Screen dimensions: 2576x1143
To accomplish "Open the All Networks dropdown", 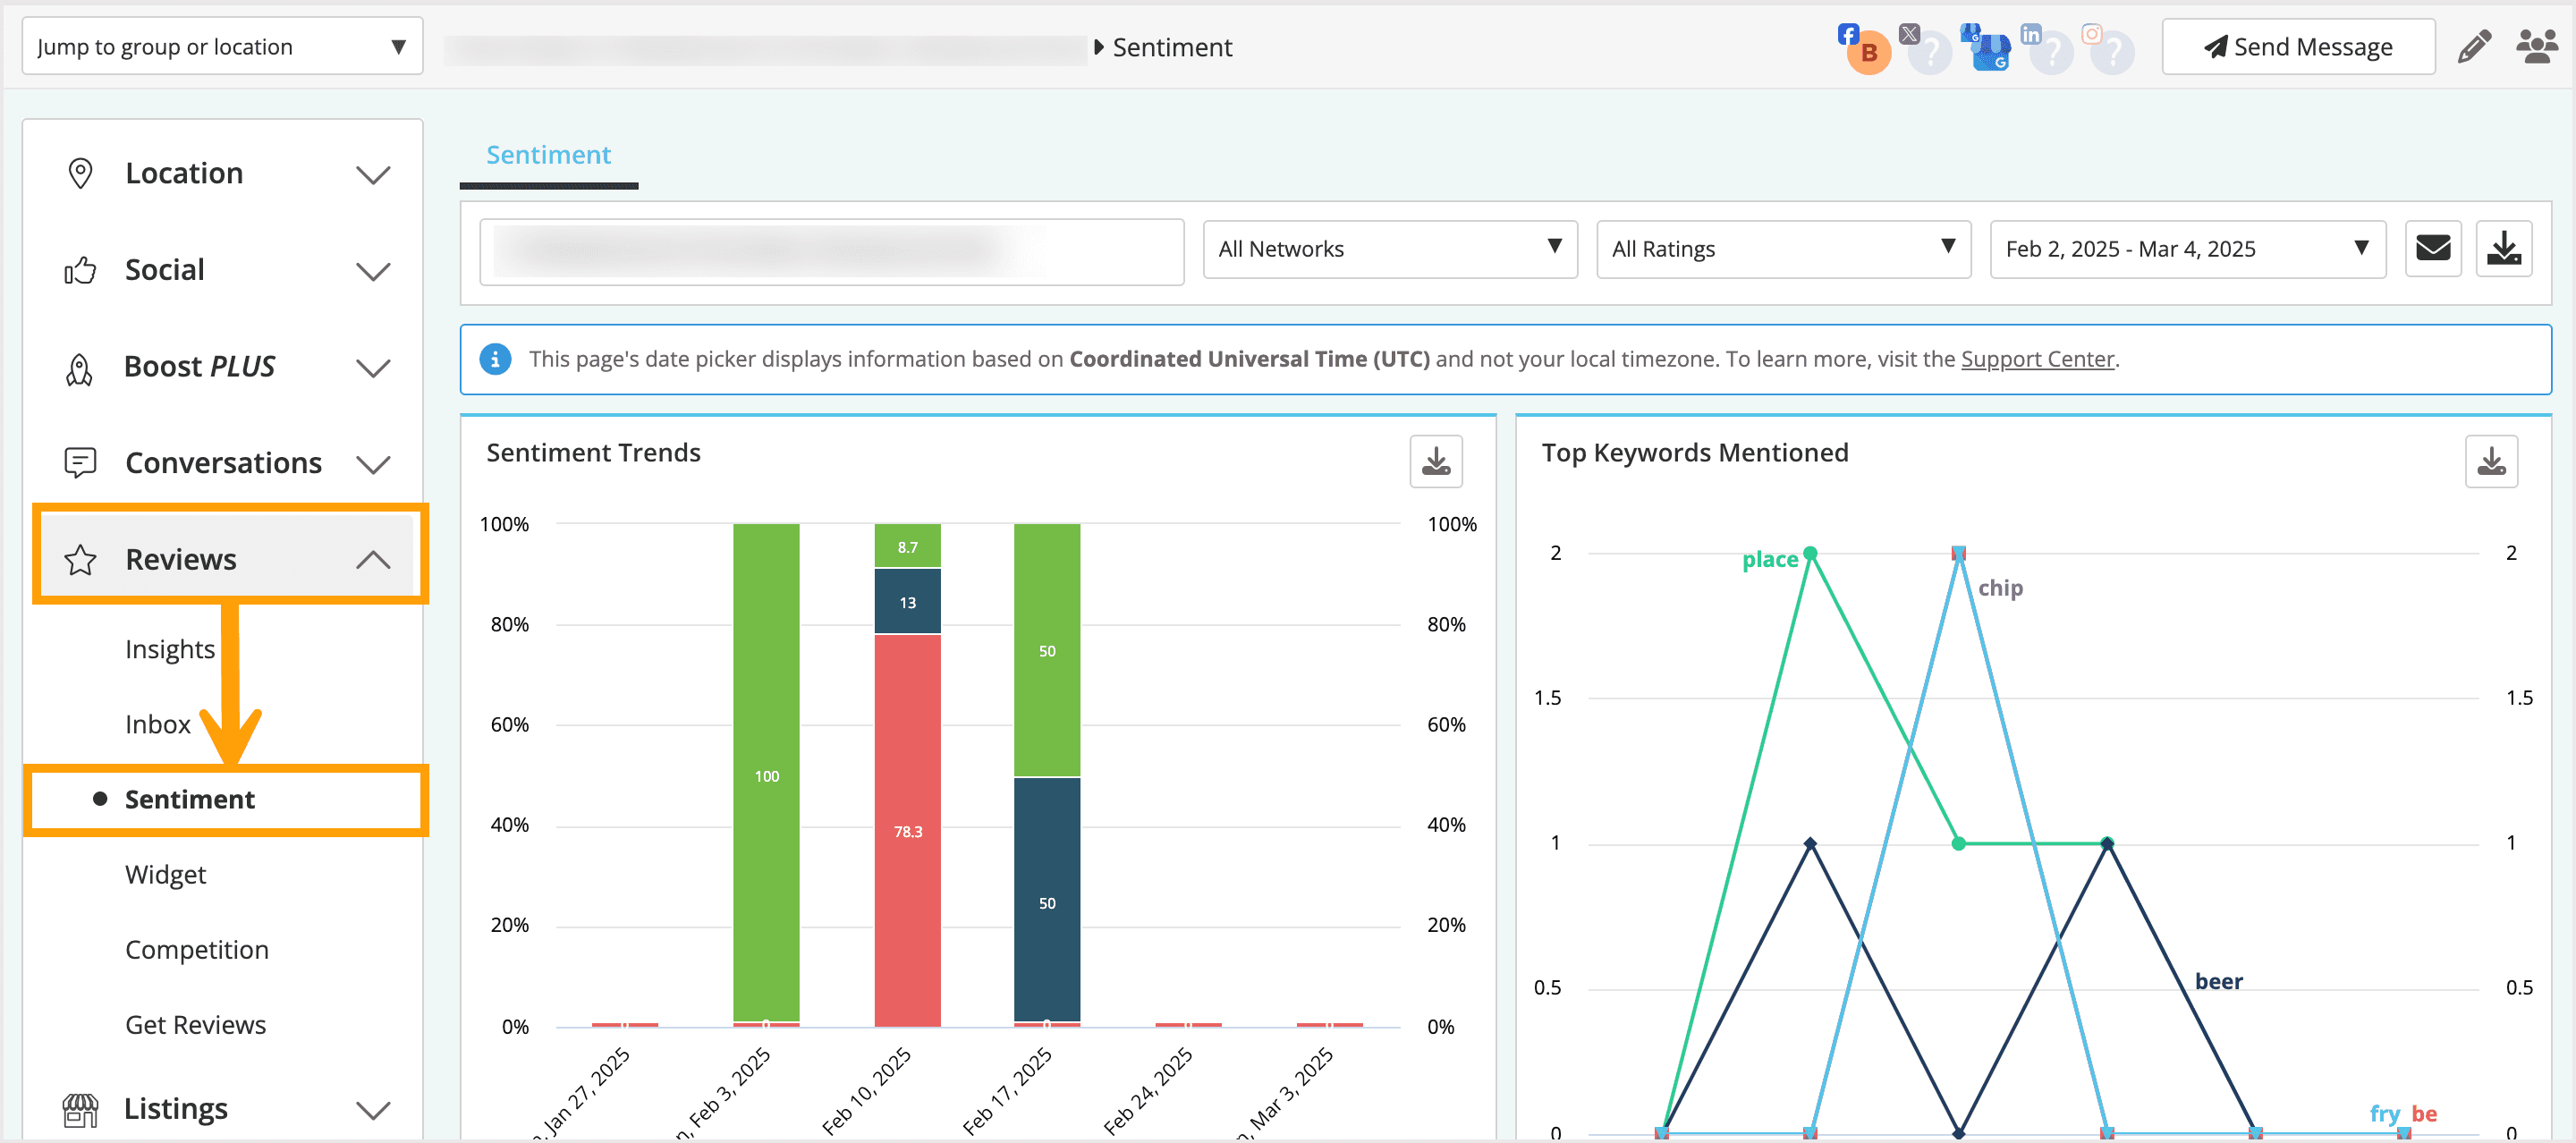I will point(1389,249).
